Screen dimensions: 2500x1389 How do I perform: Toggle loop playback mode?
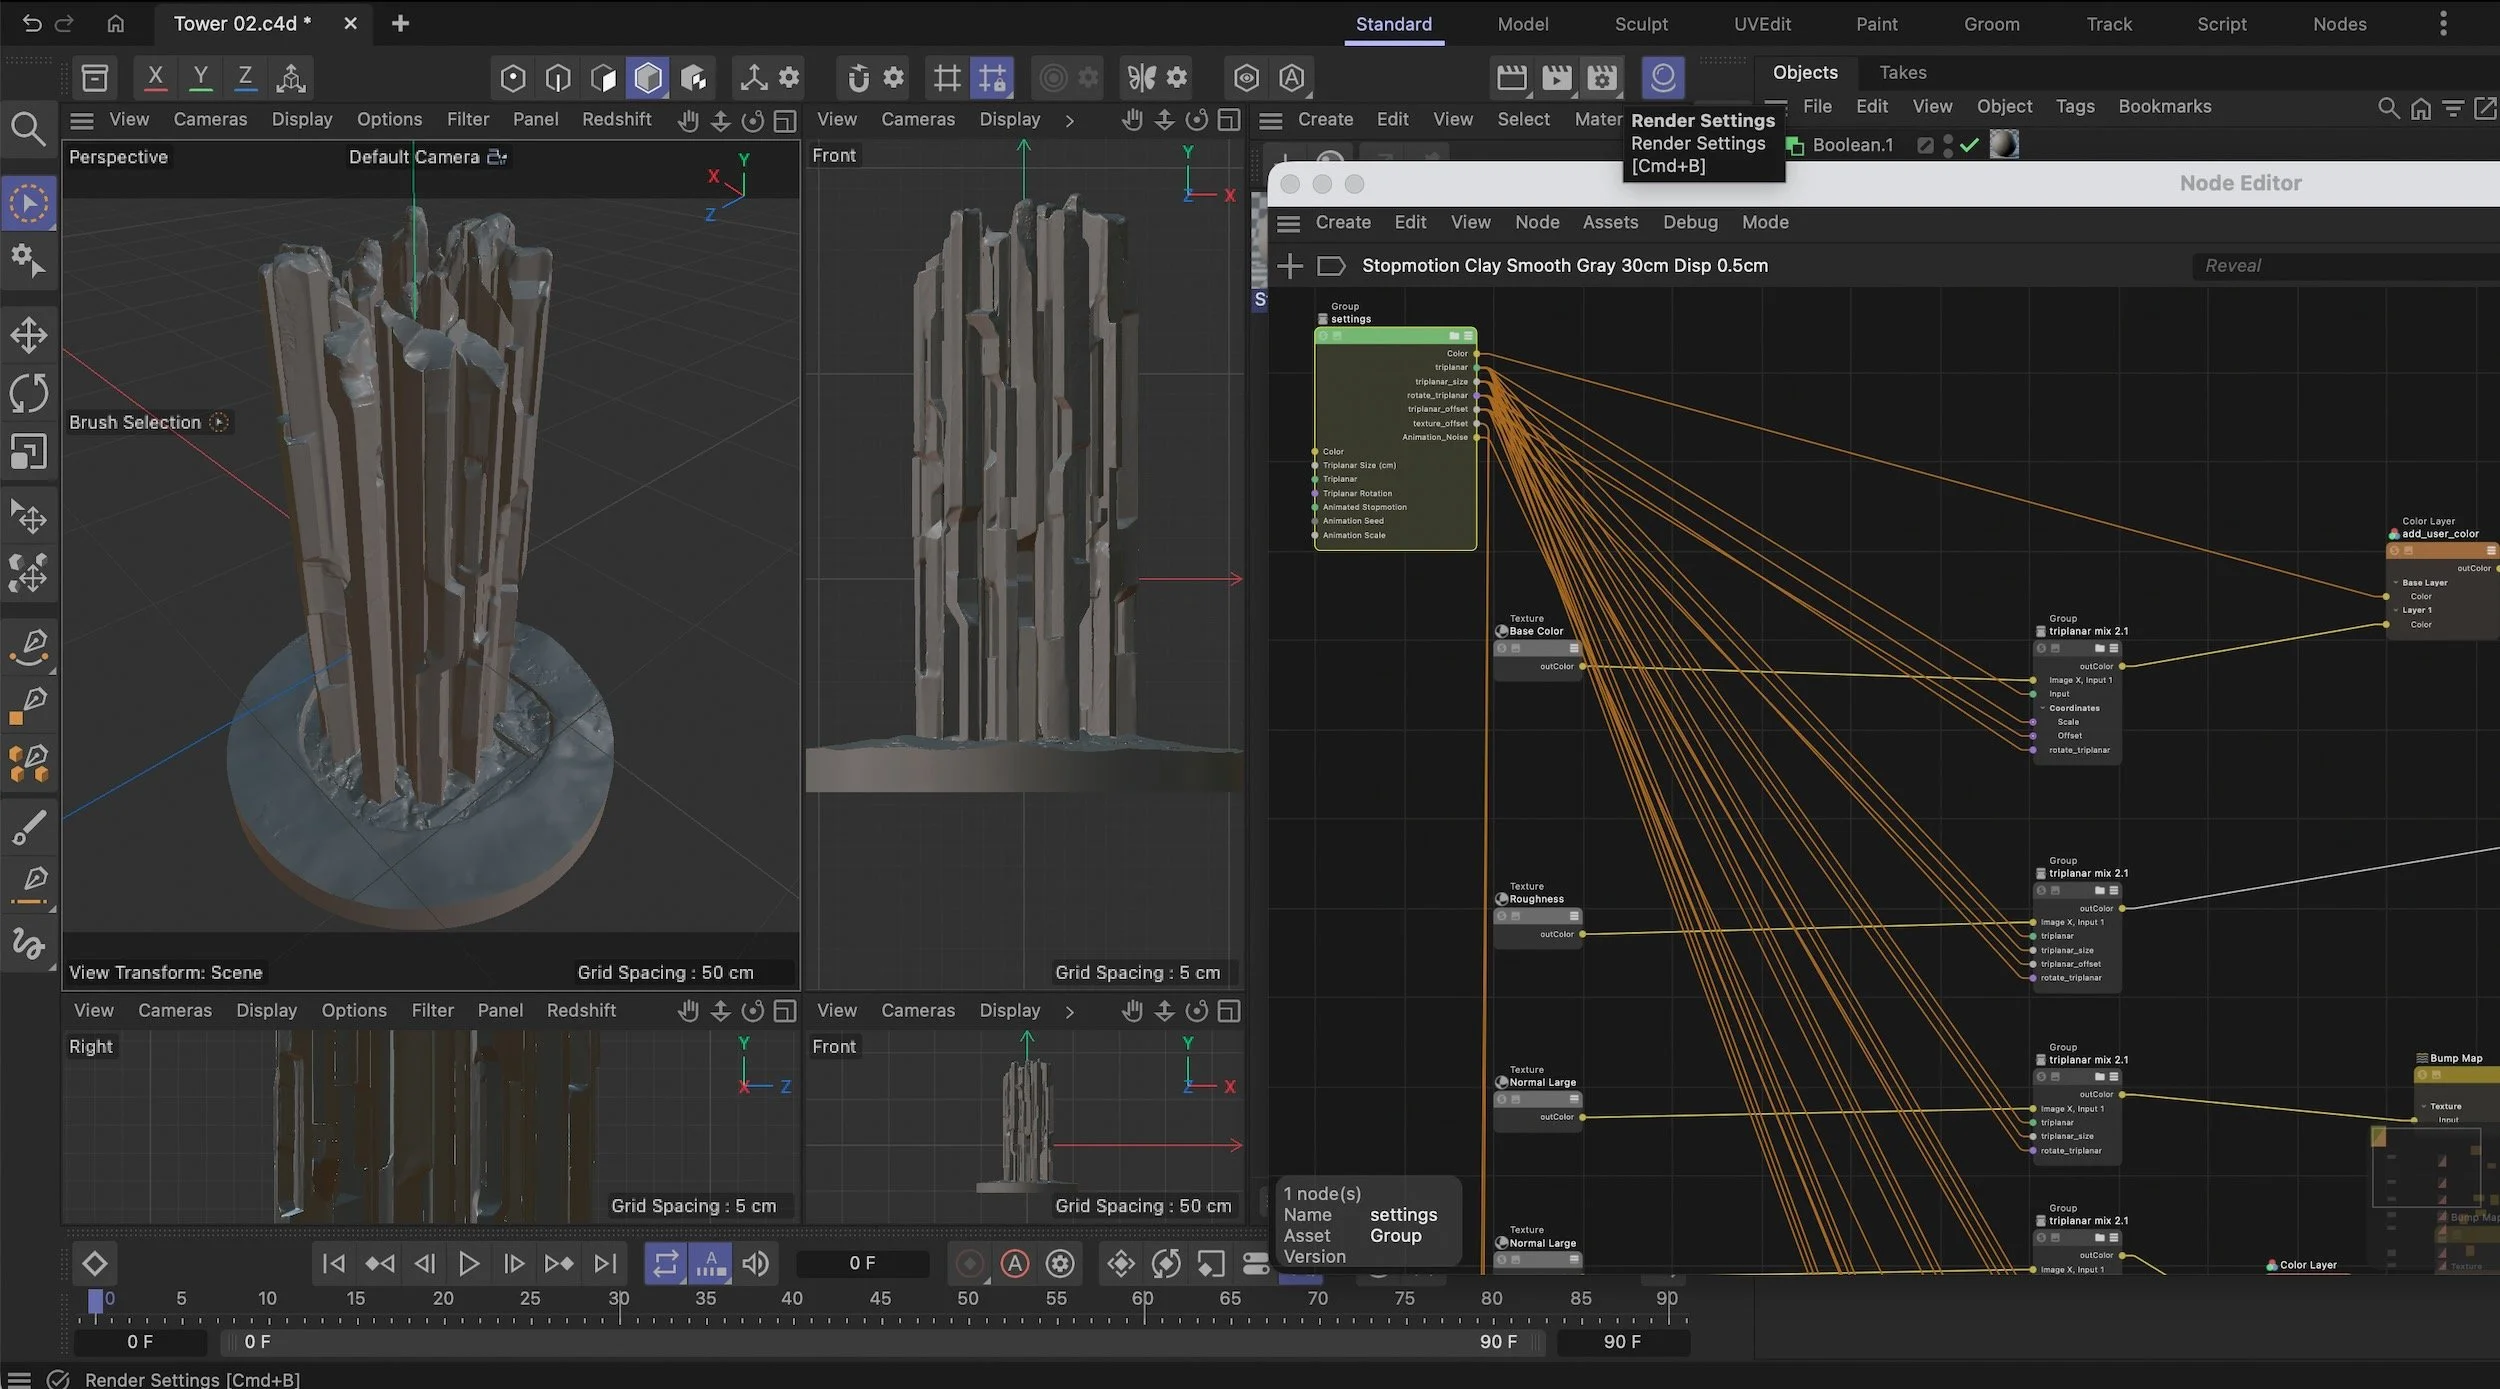(665, 1264)
